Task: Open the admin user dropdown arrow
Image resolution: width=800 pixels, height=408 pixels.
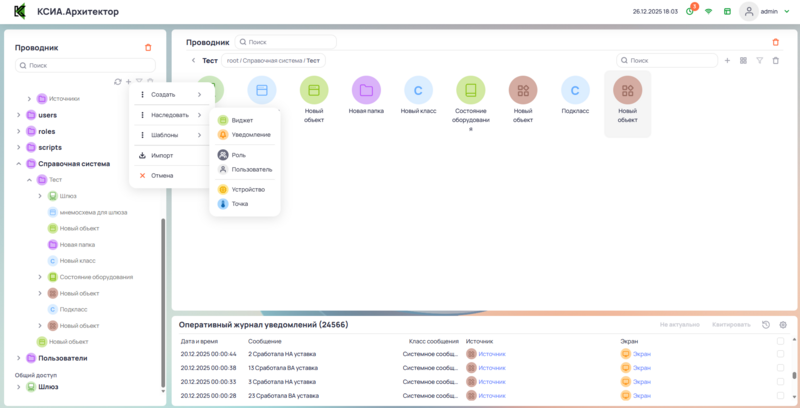Action: click(x=787, y=12)
